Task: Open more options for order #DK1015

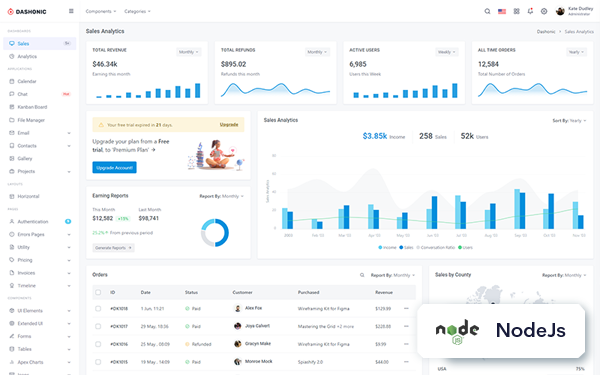Action: (x=406, y=361)
